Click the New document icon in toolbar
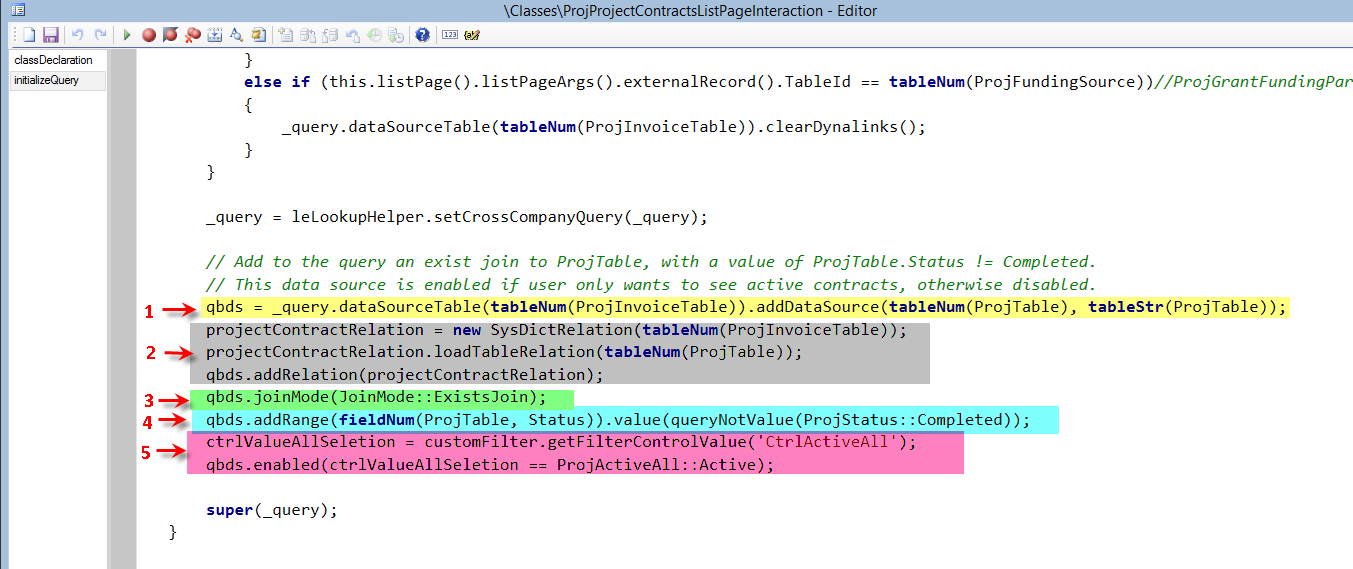Viewport: 1353px width, 569px height. coord(29,35)
